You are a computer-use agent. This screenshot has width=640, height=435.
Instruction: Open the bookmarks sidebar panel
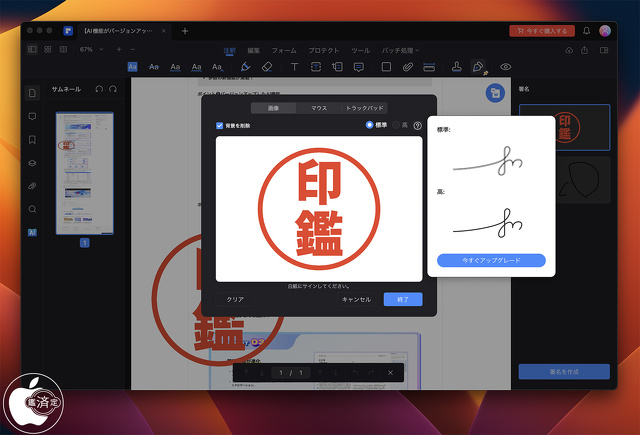[32, 140]
